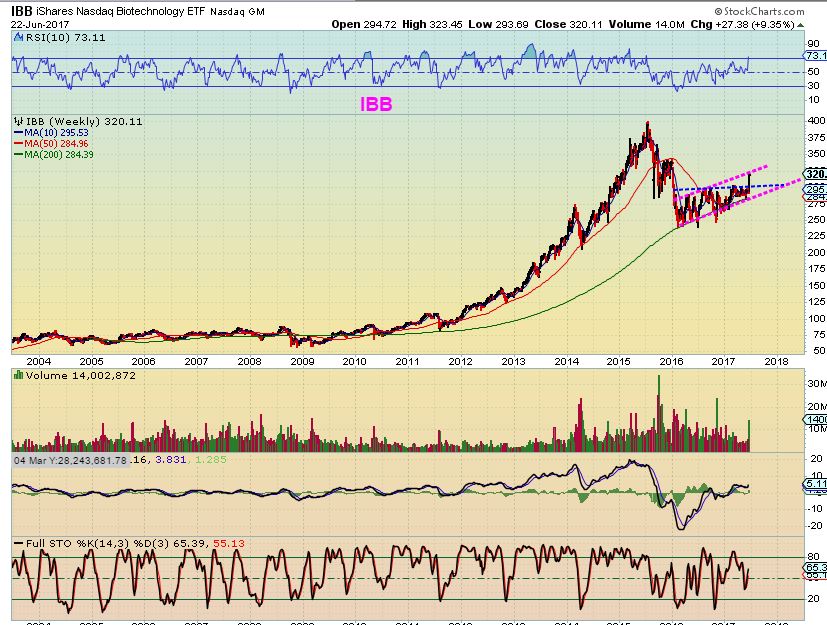Click the volume bars icon beside Volume 14,002,872

click(x=19, y=376)
